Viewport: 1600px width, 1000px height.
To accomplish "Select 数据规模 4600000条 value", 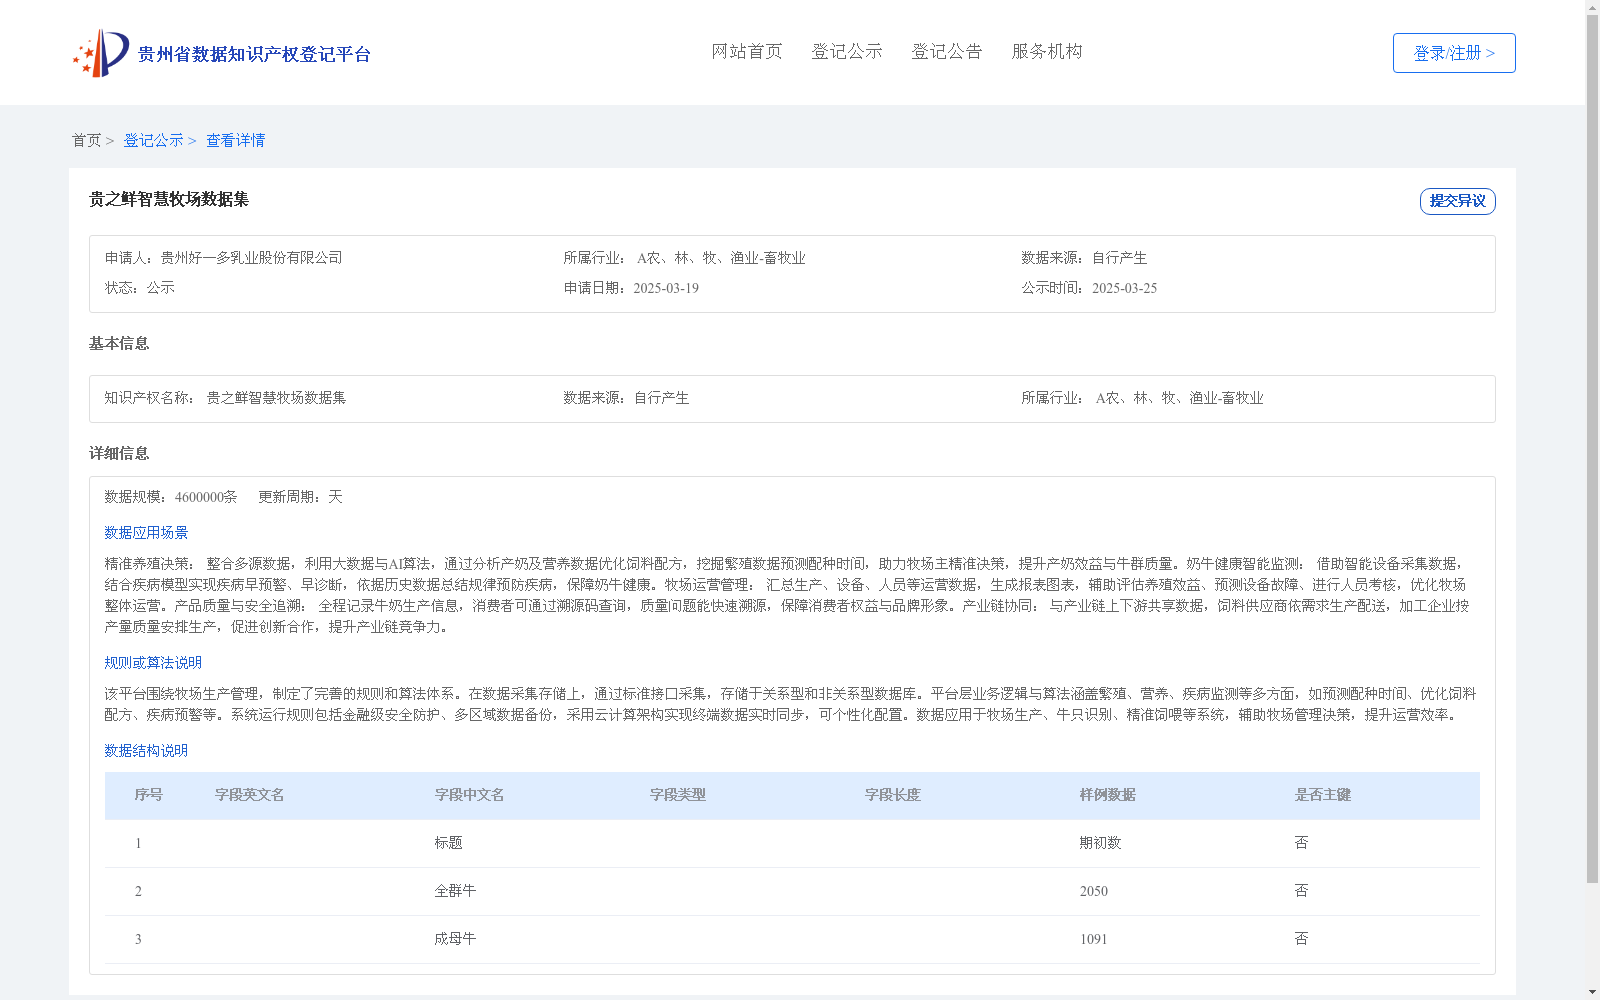I will tap(206, 497).
